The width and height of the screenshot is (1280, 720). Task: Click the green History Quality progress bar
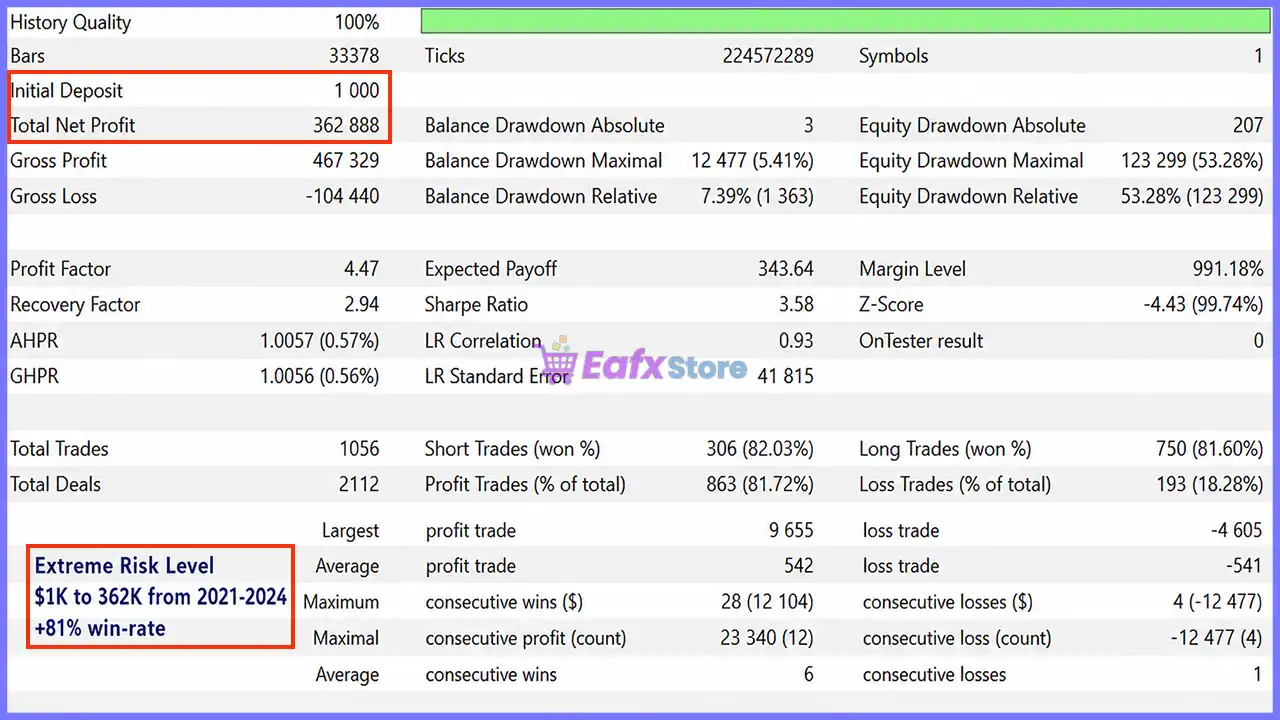[x=845, y=22]
